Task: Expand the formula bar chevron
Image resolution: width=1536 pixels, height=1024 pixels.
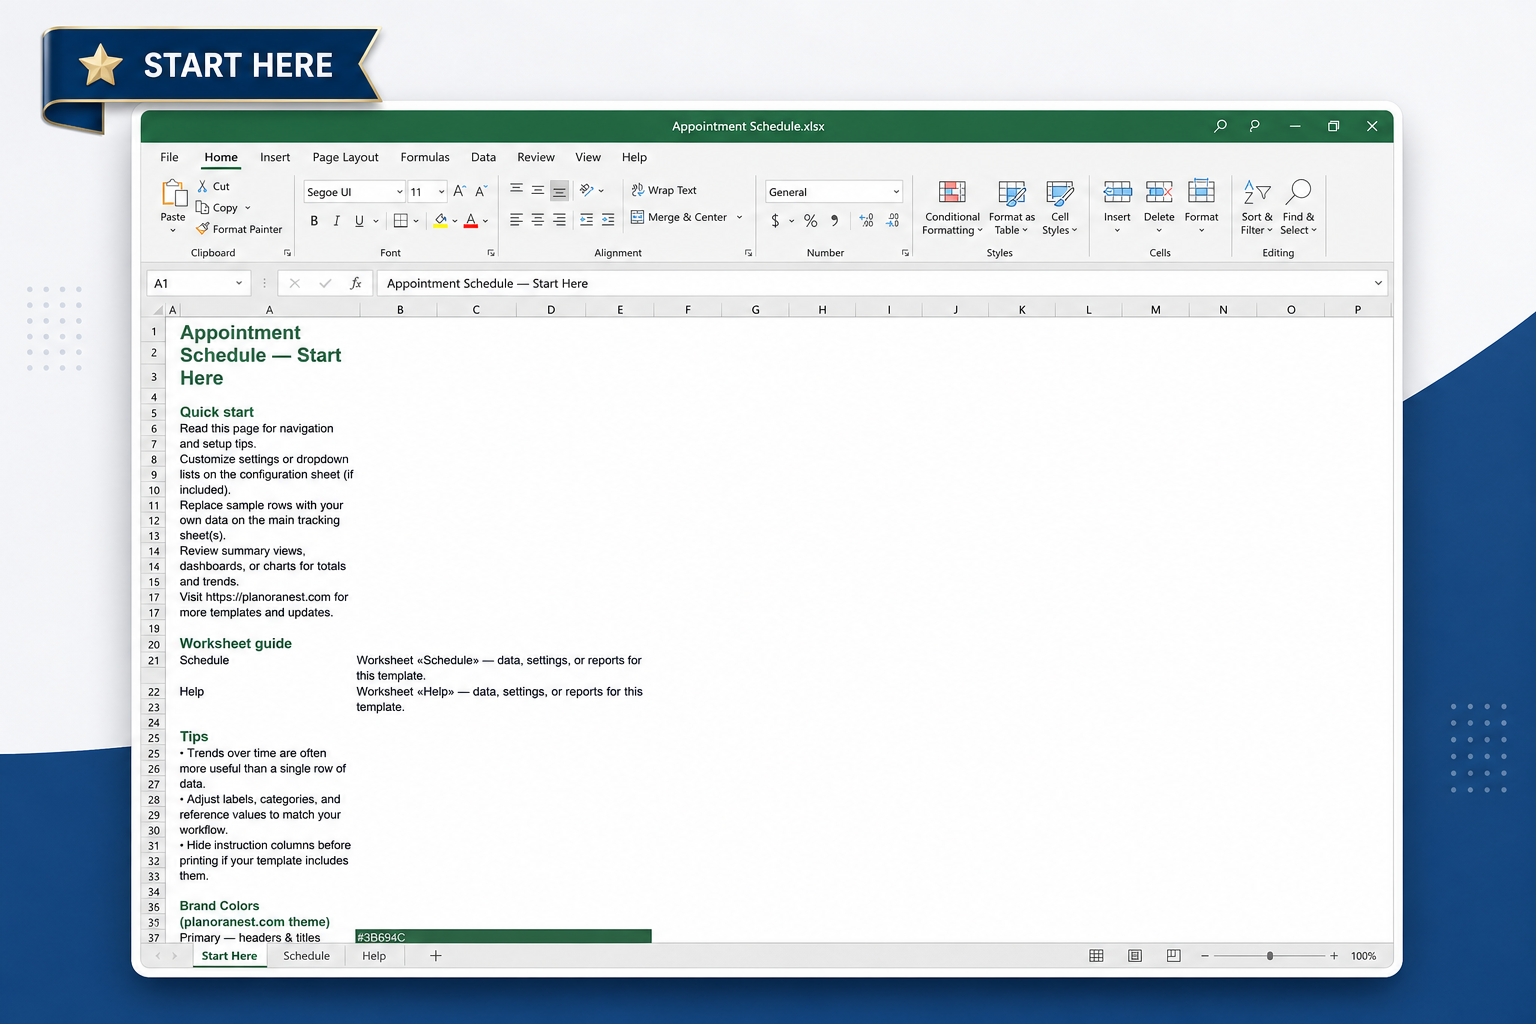Action: pyautogui.click(x=1378, y=283)
